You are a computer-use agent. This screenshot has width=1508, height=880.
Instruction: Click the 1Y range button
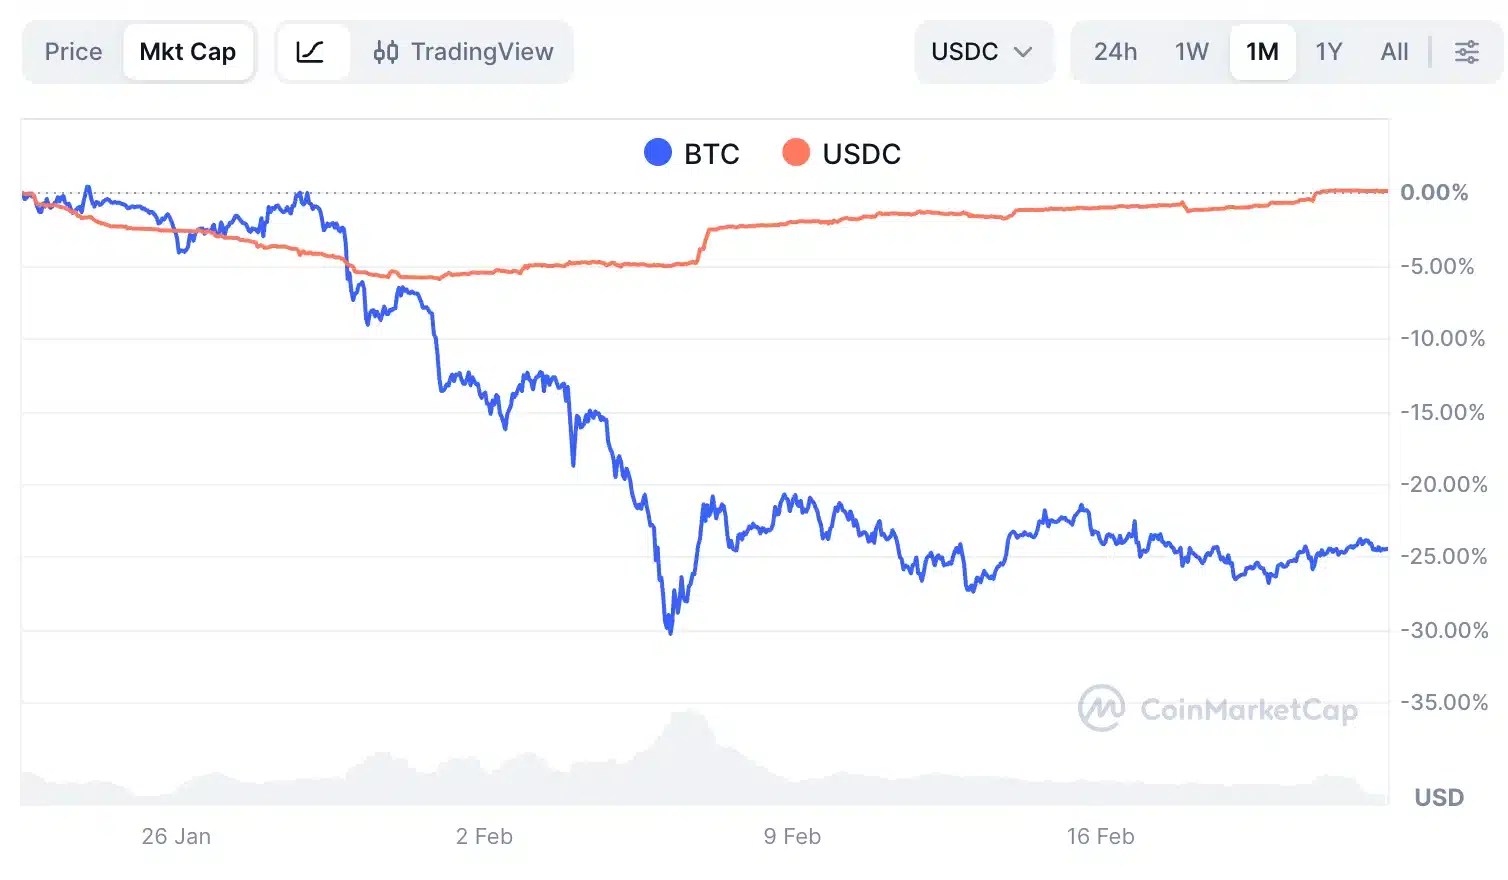coord(1329,51)
